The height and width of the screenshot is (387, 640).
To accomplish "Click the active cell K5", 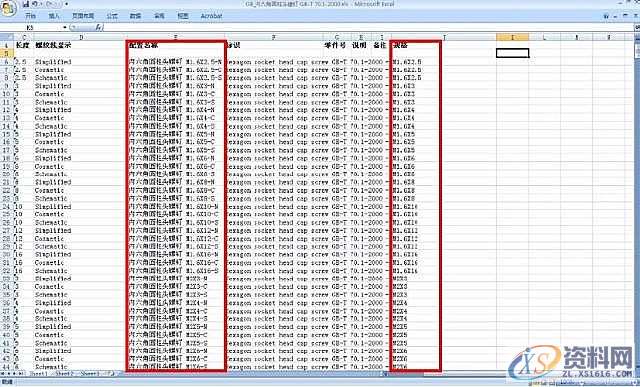I will coord(512,53).
